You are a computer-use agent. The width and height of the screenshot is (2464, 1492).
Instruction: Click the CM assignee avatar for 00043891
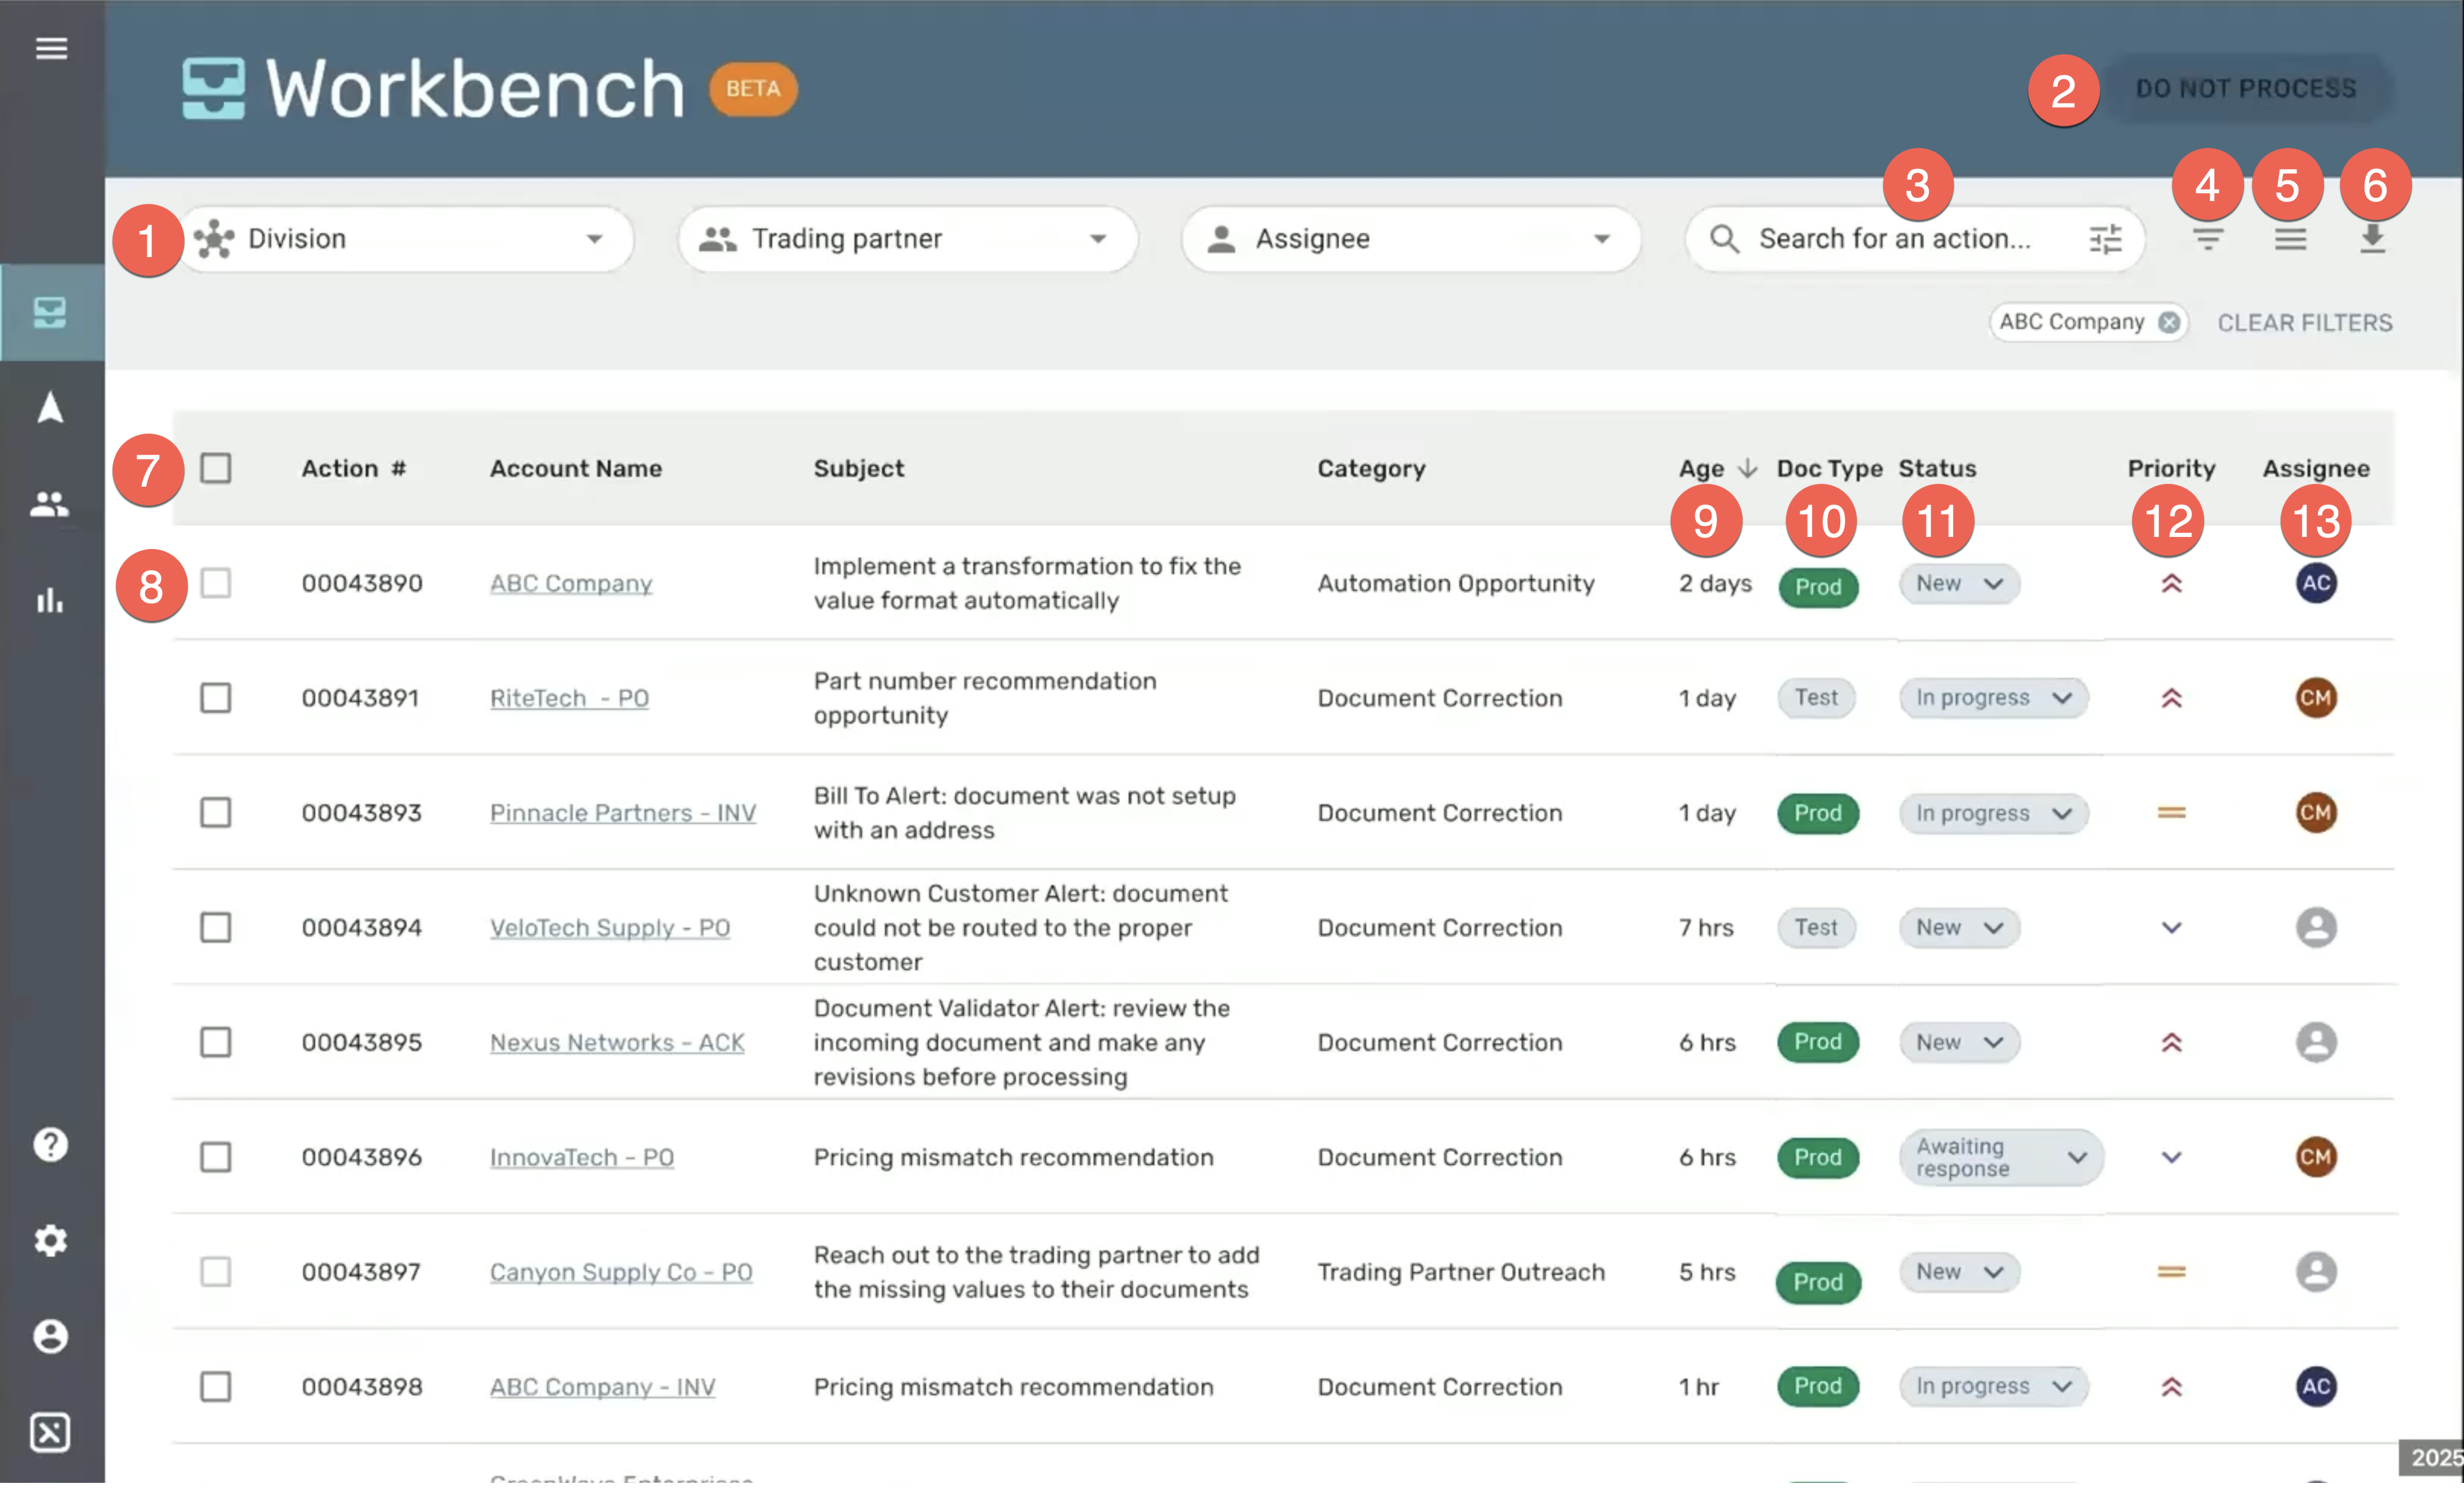2315,698
